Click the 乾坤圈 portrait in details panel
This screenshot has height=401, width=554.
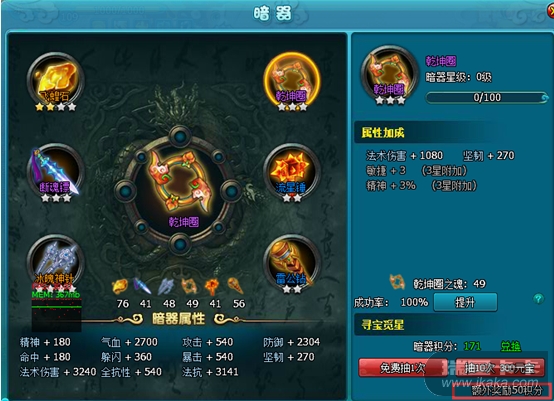(389, 73)
